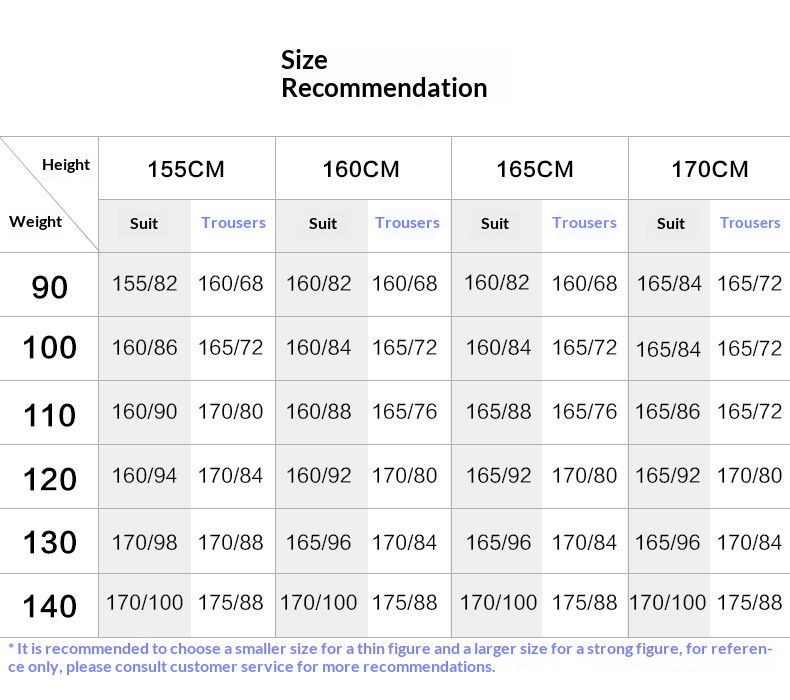This screenshot has height=700, width=790.
Task: Click the "Size Recommendation" title
Action: tap(383, 74)
